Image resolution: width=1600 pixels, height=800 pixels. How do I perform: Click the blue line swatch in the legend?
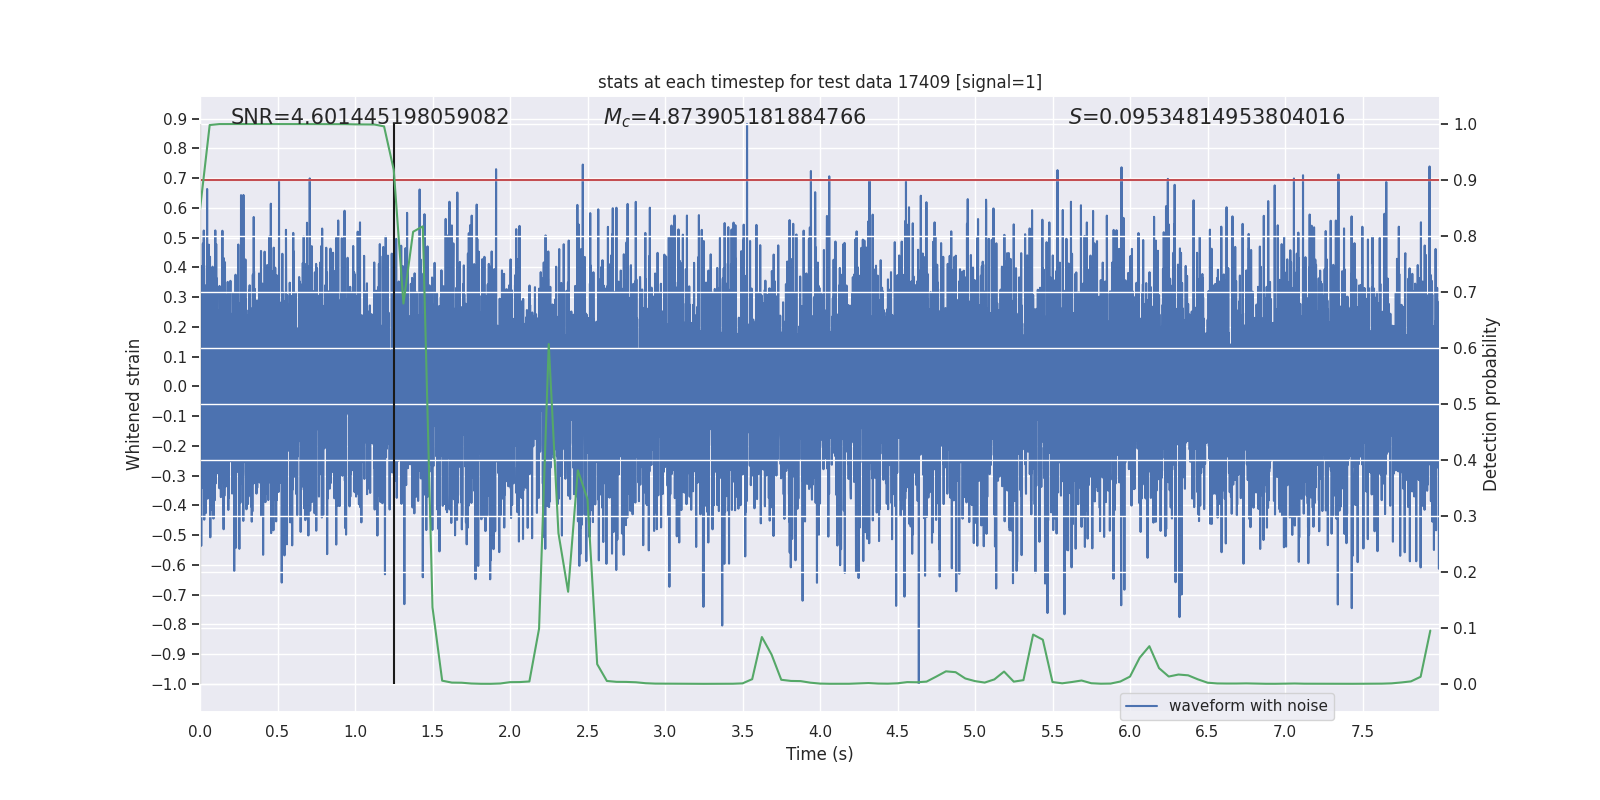(1142, 706)
